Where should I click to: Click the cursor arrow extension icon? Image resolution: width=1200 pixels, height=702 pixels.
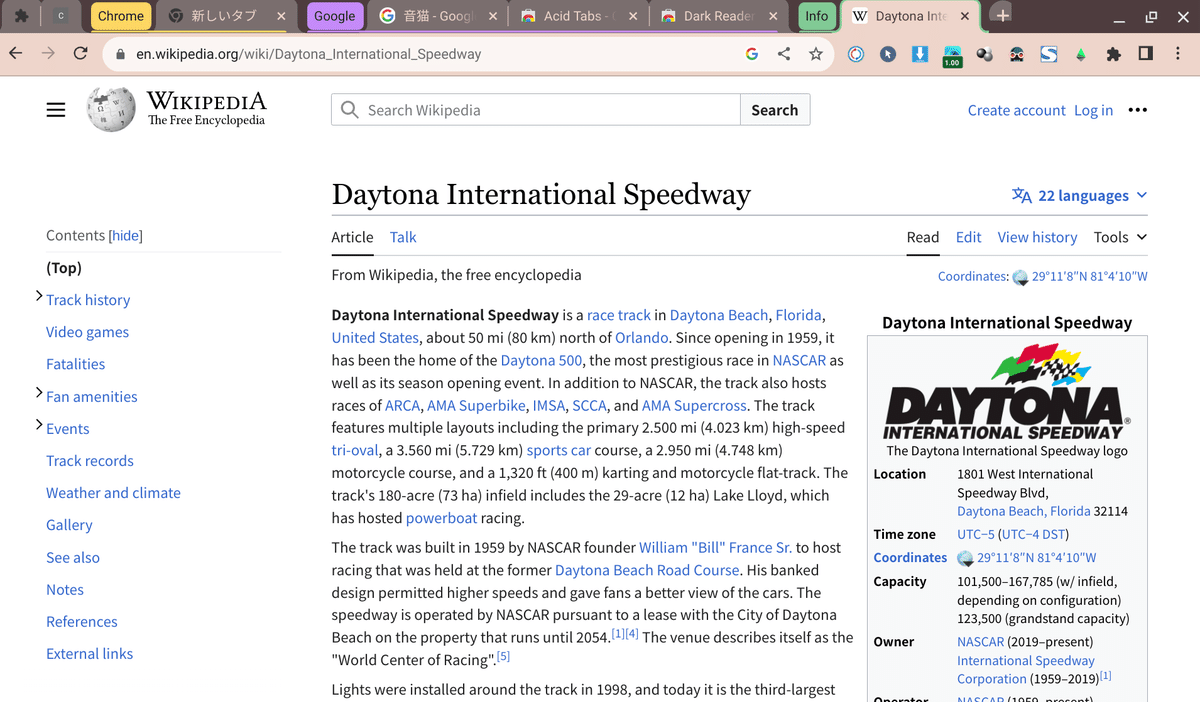888,54
